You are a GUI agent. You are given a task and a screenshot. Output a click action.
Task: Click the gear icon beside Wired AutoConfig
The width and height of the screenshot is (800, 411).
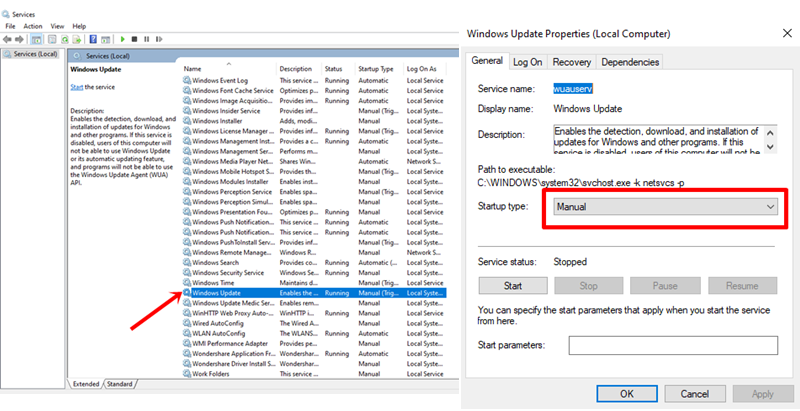187,323
